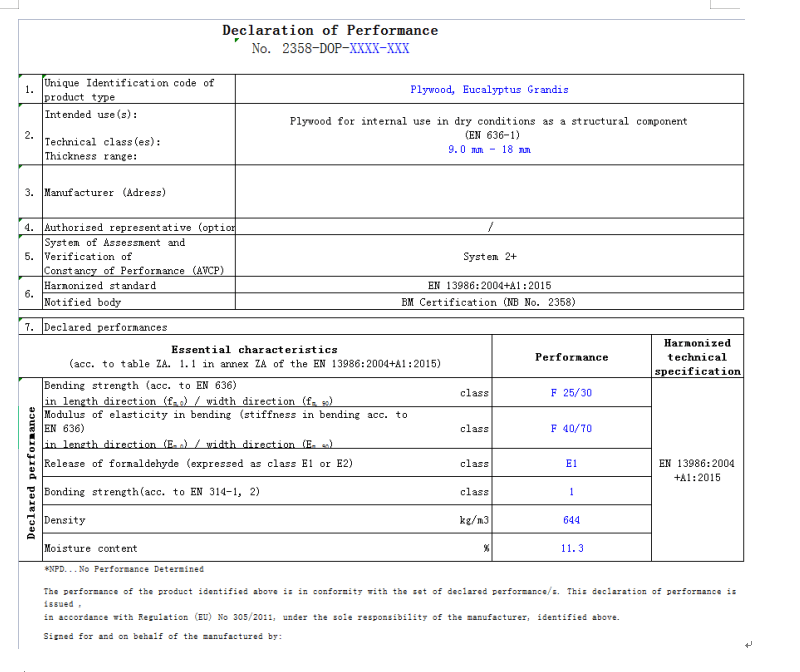Click the Signed for and on behalf line

coord(163,636)
